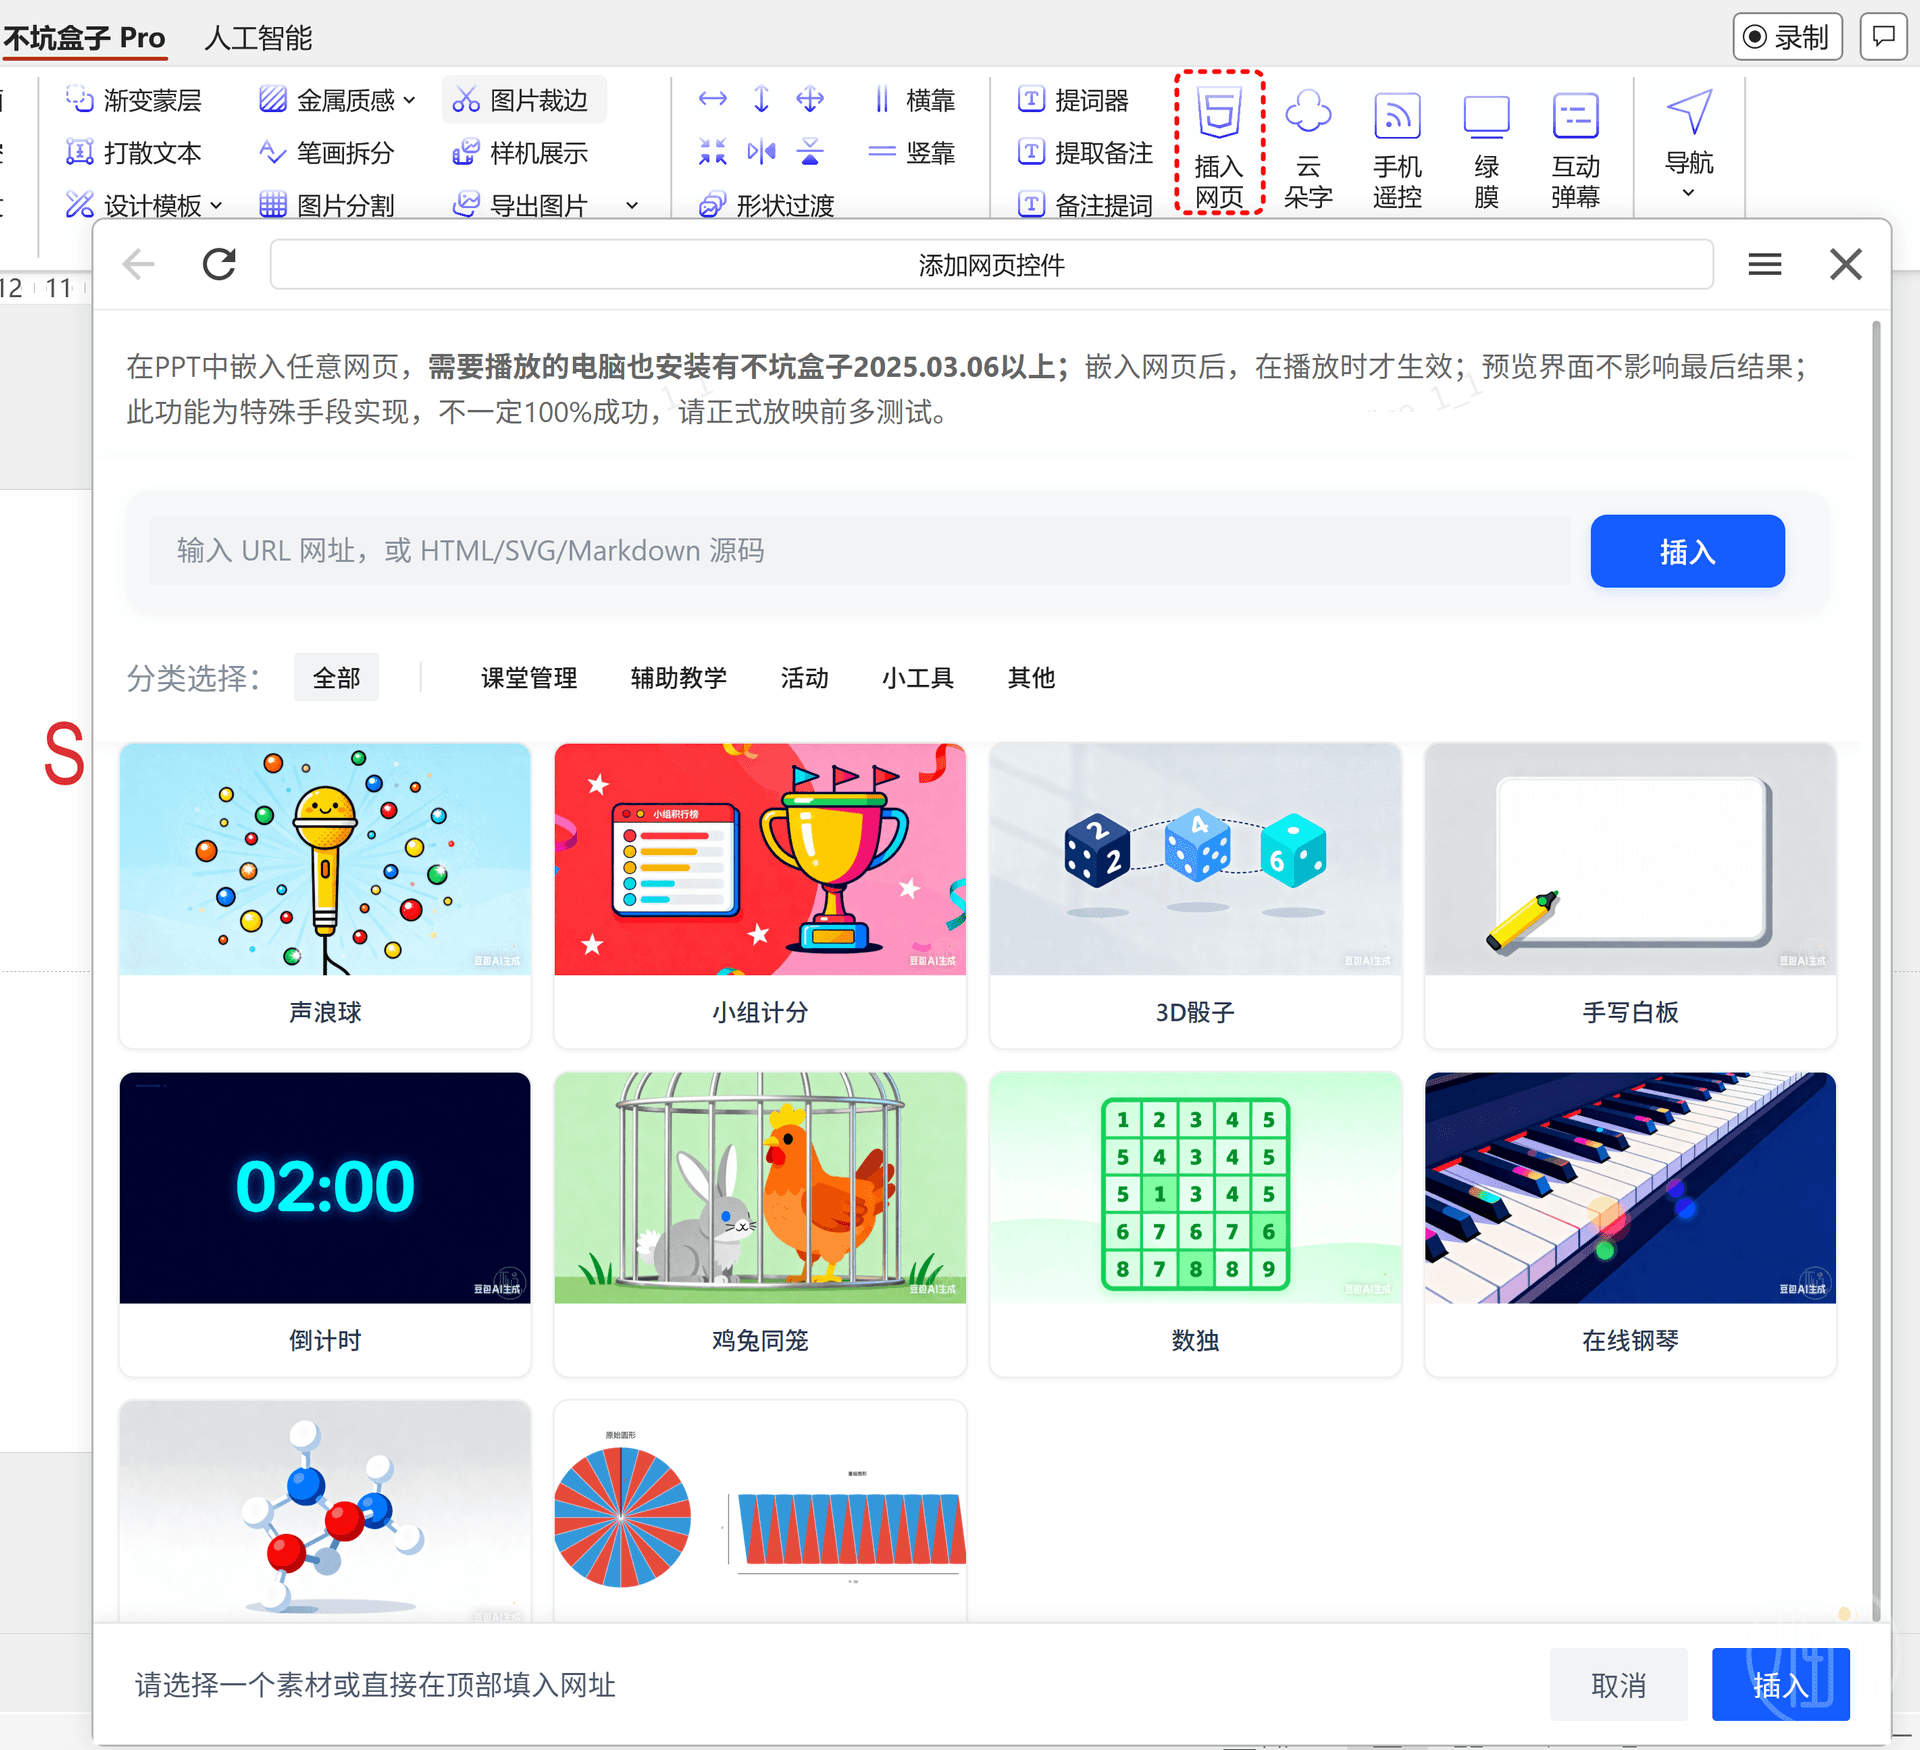Select the 小工具 category filter
Screen dimensions: 1920x1750
coord(917,678)
